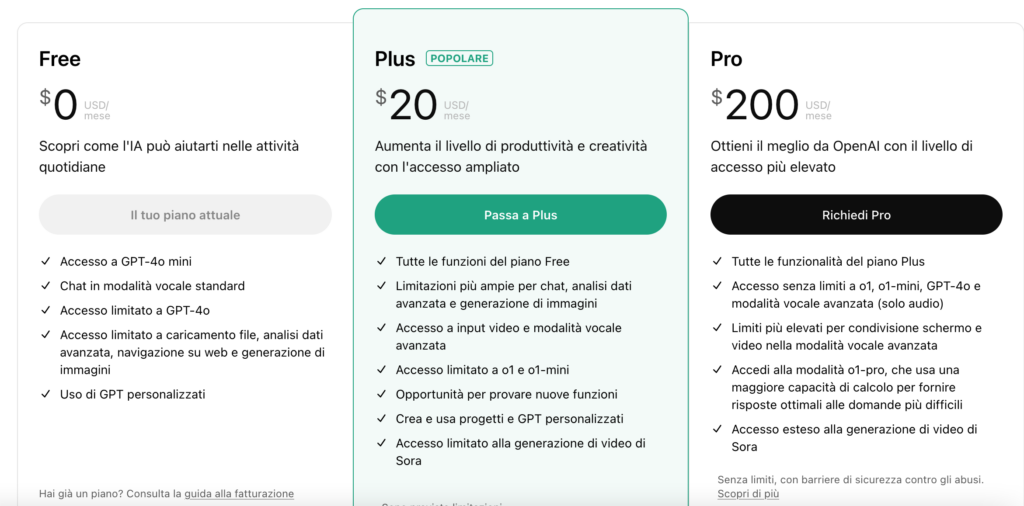Click checkmark beside 'Accesso limitato a o1 e o1-mini'
Image resolution: width=1024 pixels, height=506 pixels.
pyautogui.click(x=382, y=370)
